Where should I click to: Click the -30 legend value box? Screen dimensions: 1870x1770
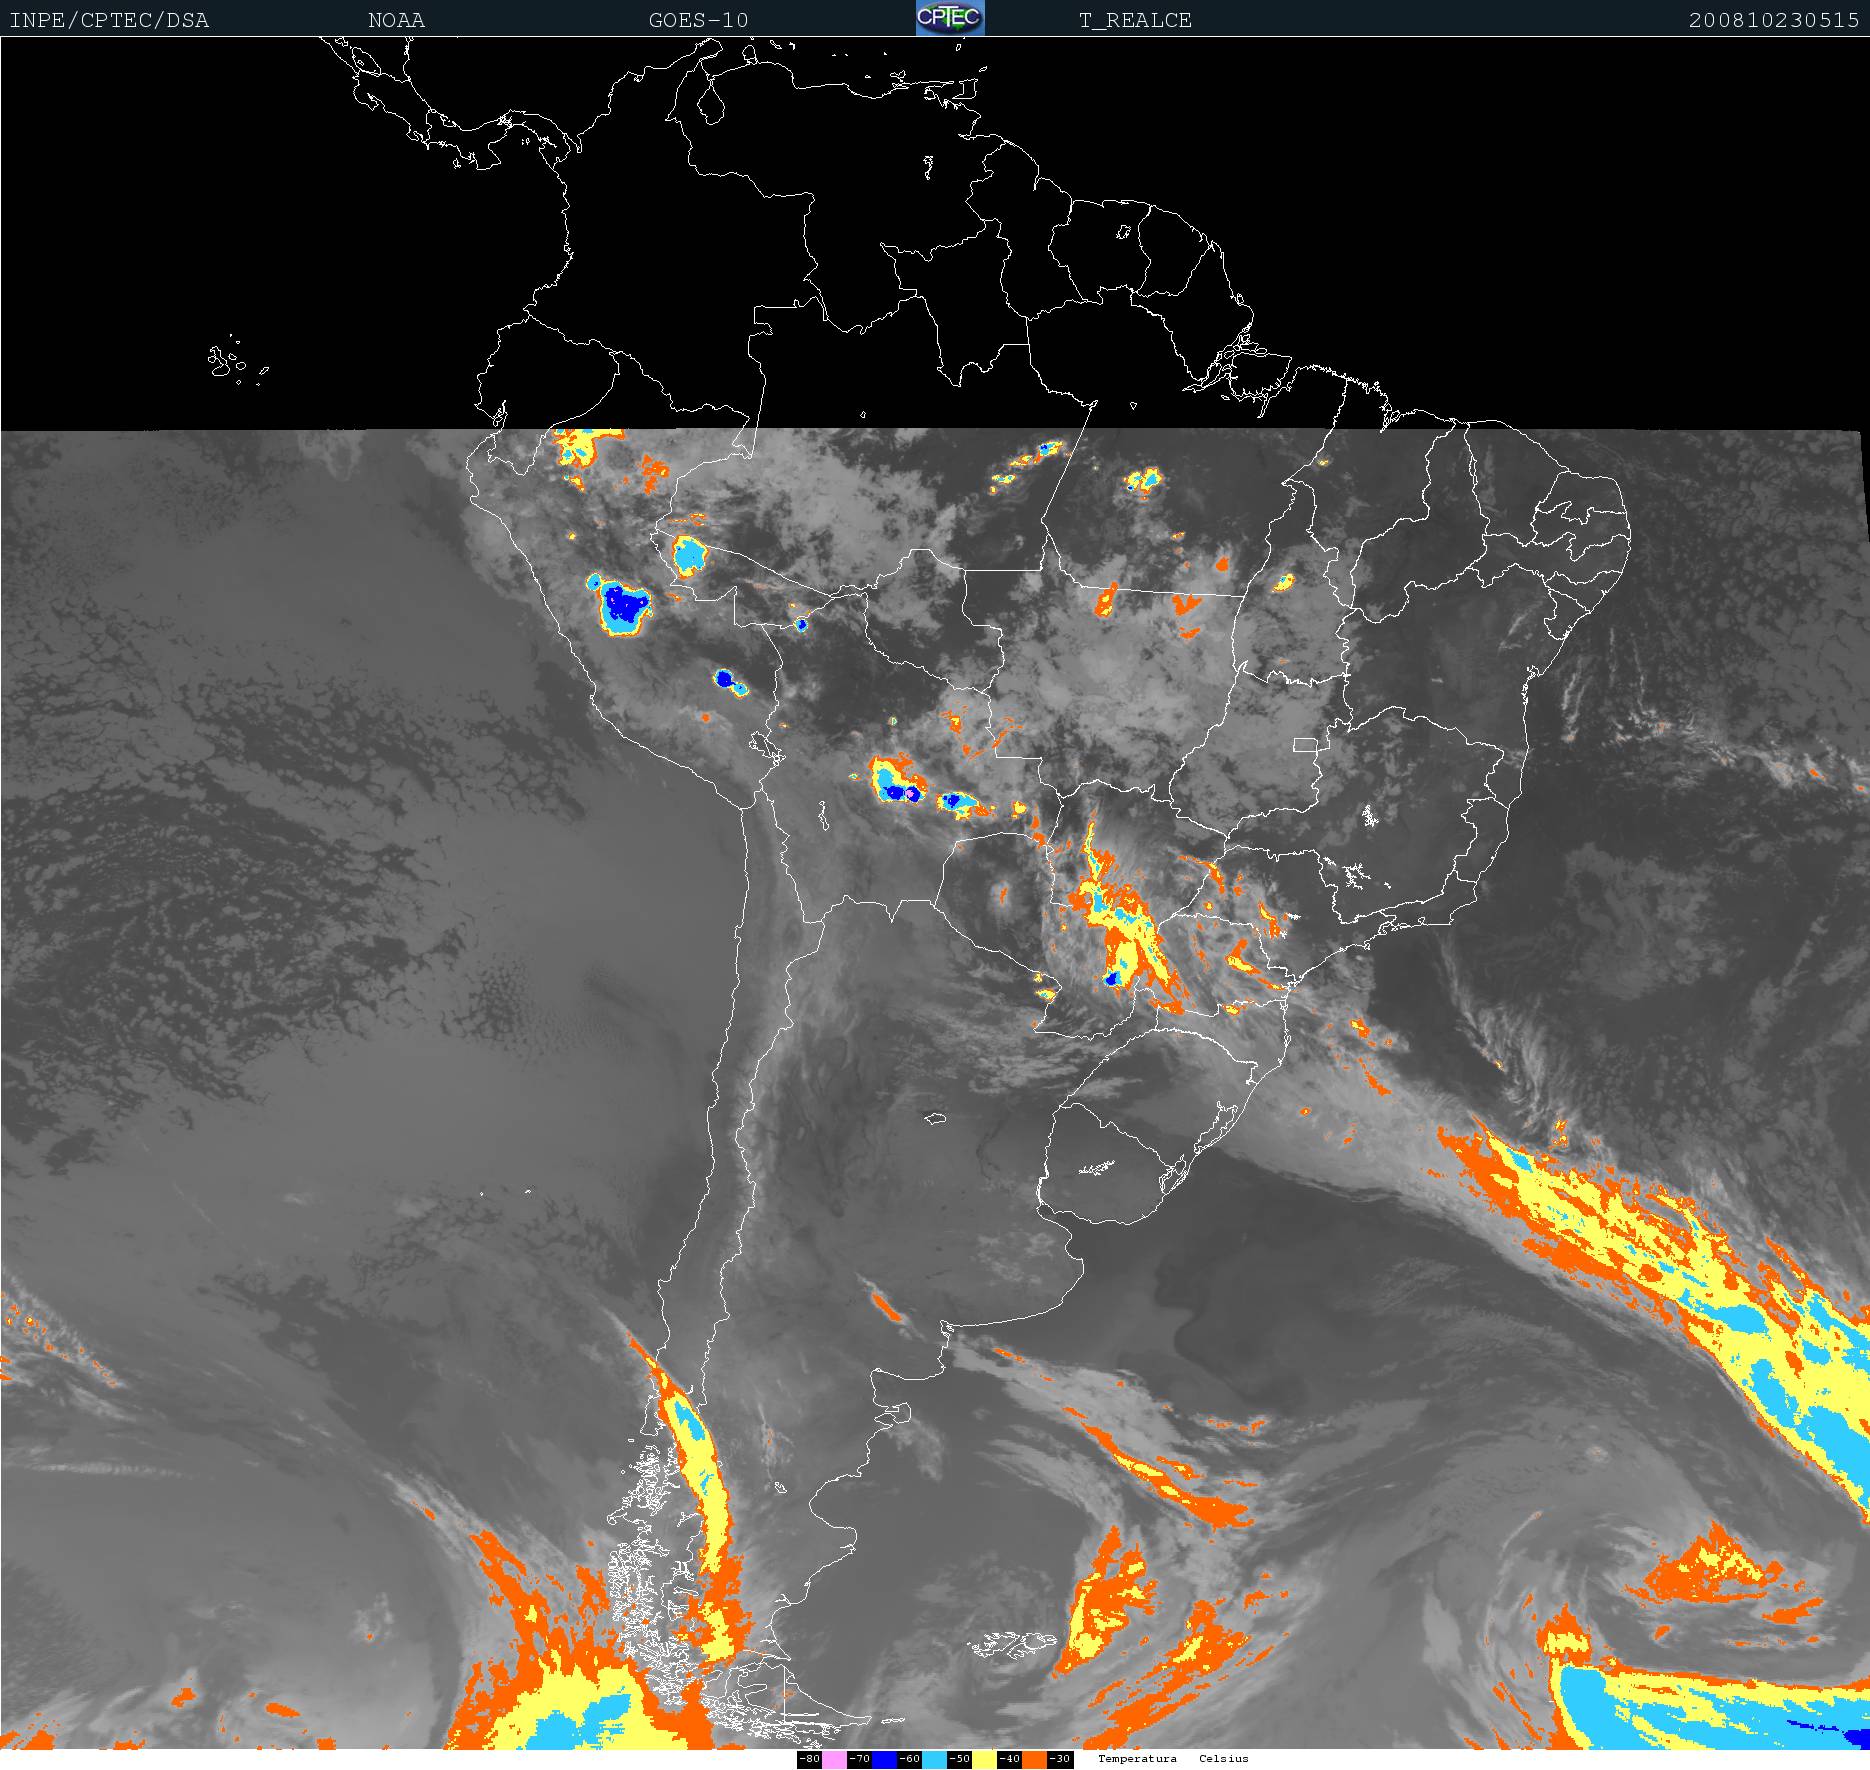coord(1060,1759)
